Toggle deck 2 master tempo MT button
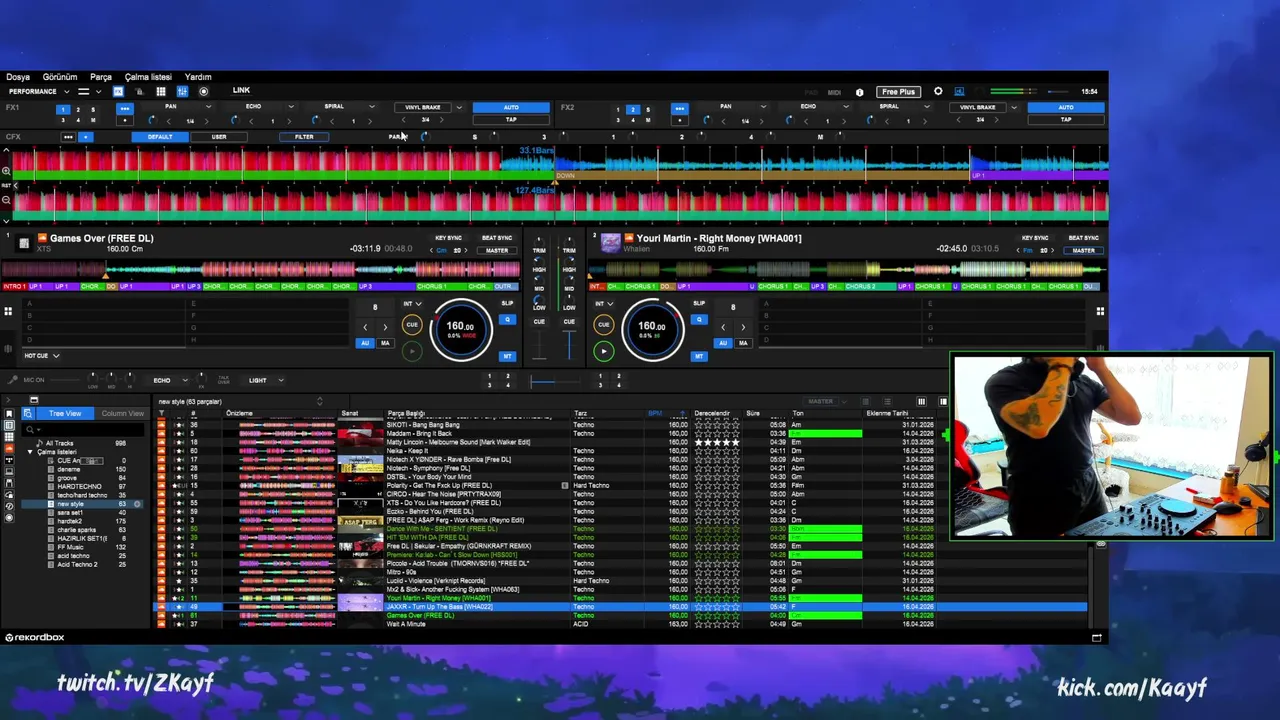This screenshot has width=1280, height=720. (698, 356)
